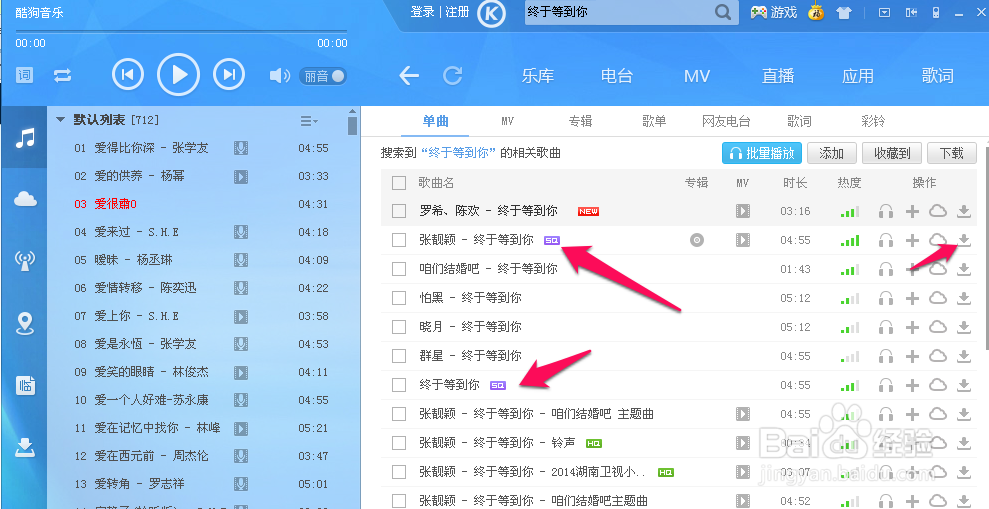
Task: Open the 歌词 section in top navigation
Action: pyautogui.click(x=937, y=76)
